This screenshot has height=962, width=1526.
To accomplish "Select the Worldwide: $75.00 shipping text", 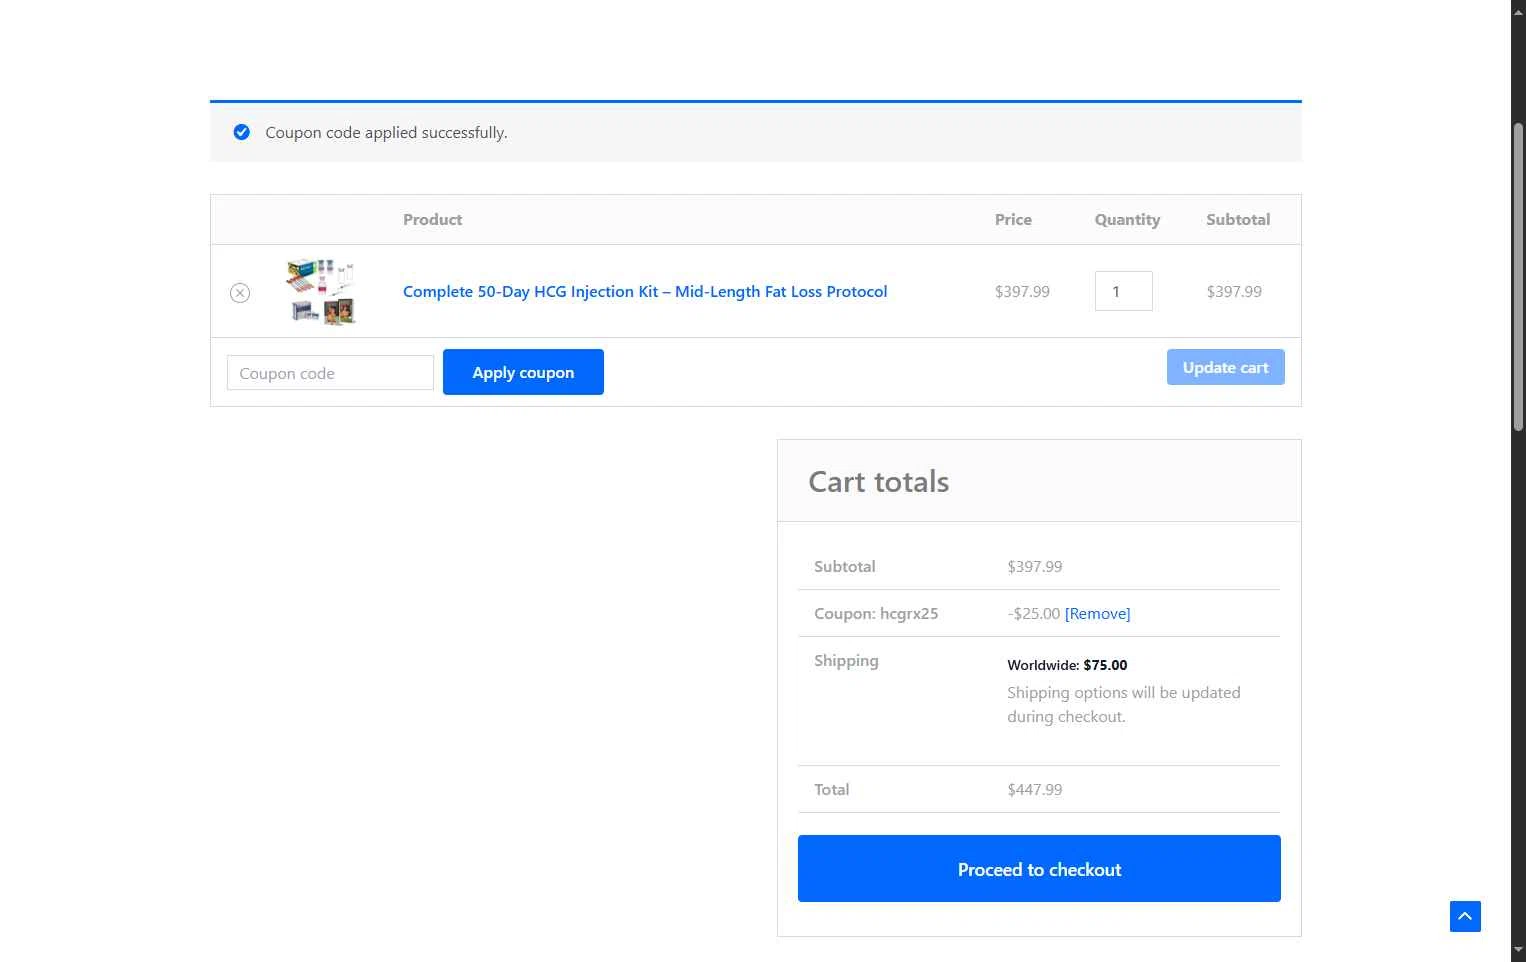I will pos(1067,665).
